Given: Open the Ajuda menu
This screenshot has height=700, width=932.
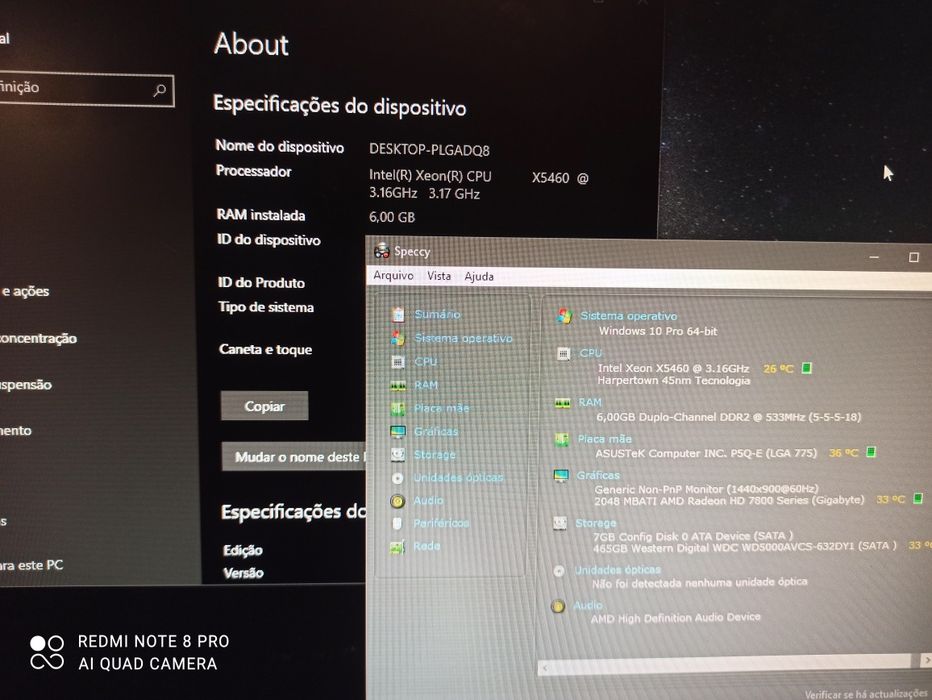Looking at the screenshot, I should (x=479, y=276).
